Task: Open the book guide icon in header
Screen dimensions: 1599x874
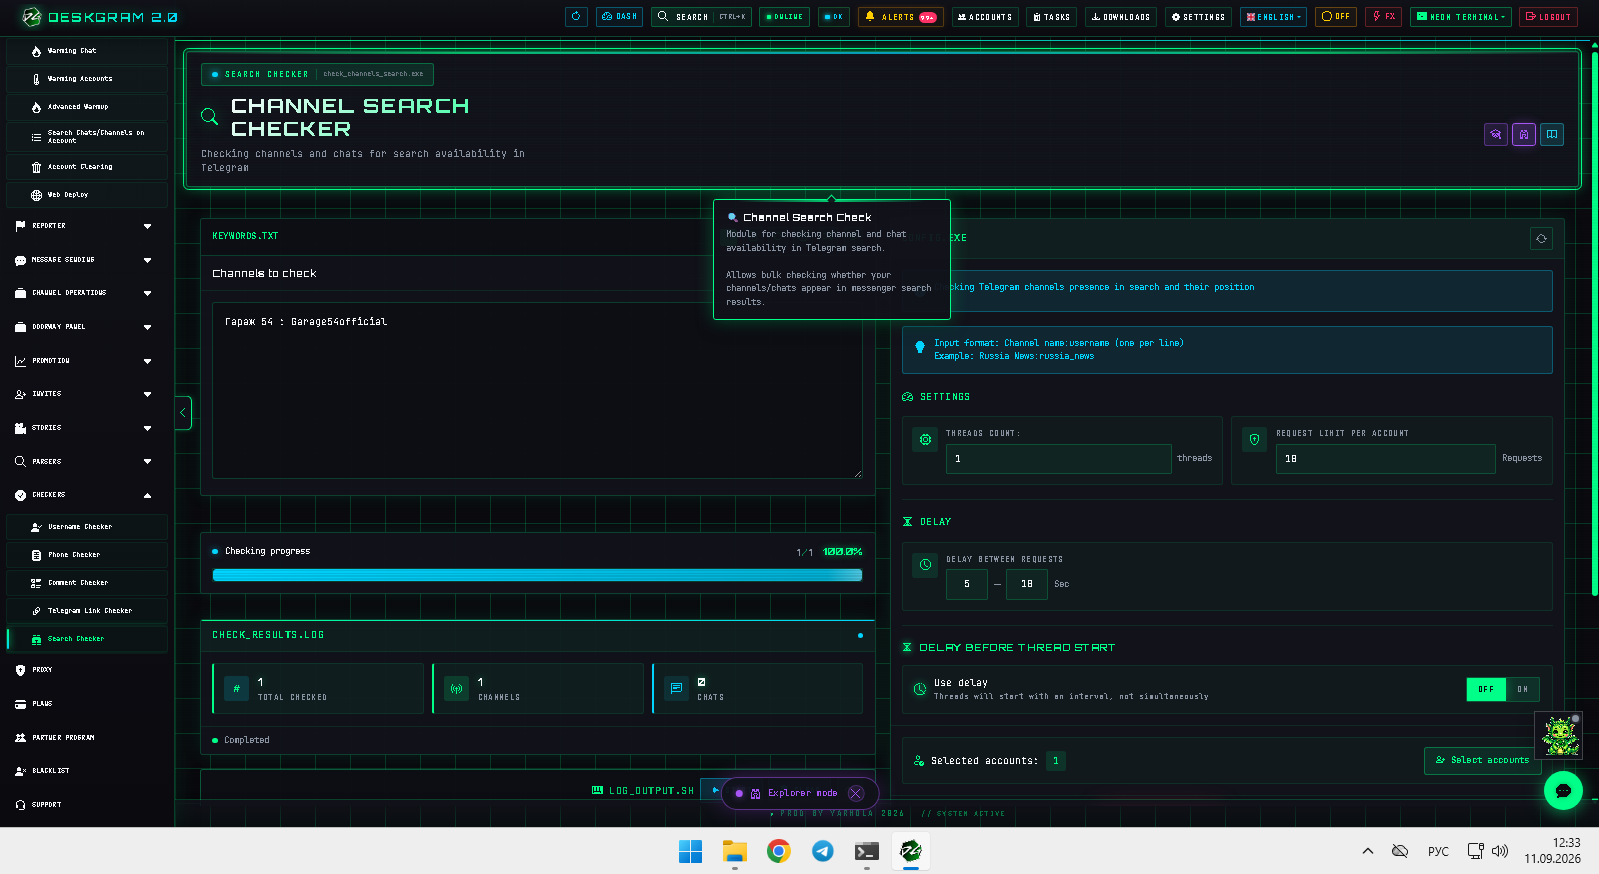Action: 1551,134
